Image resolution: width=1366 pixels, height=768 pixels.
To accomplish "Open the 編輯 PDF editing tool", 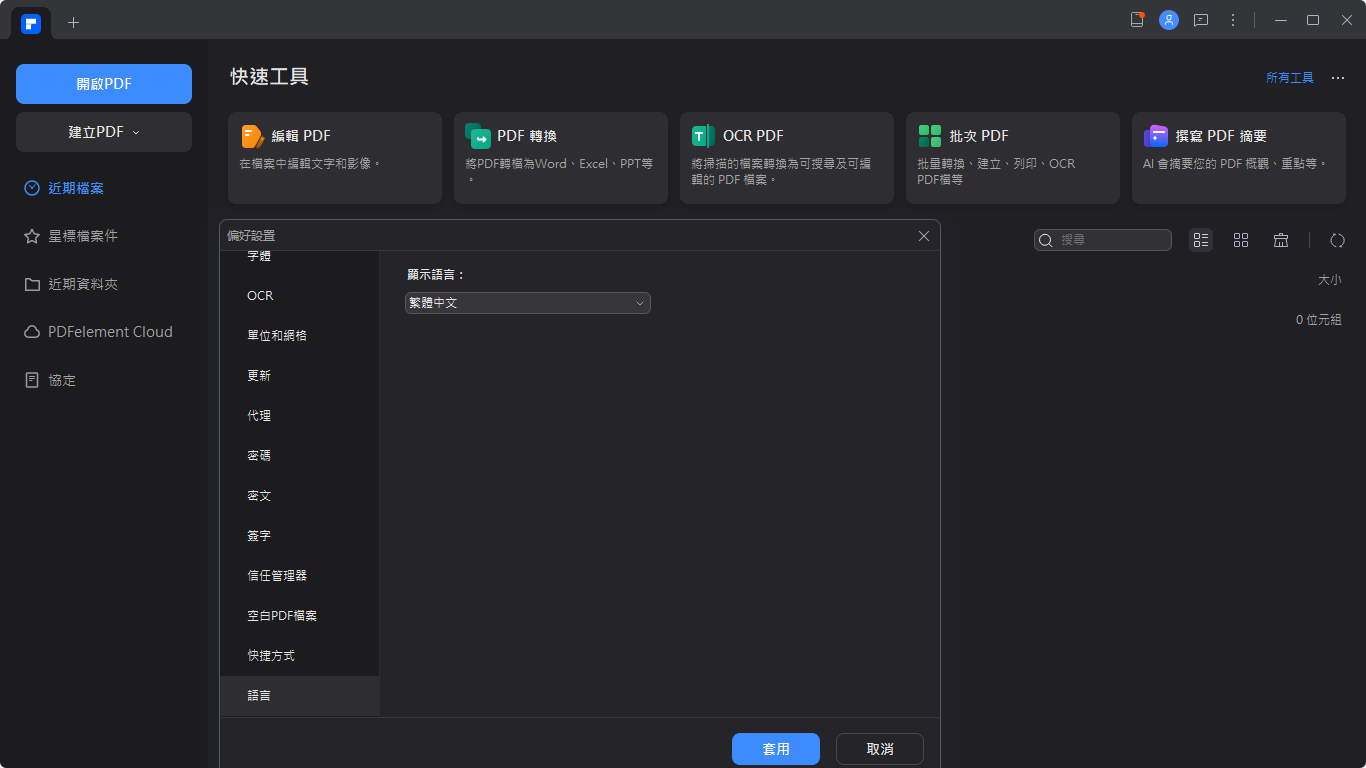I will (334, 157).
